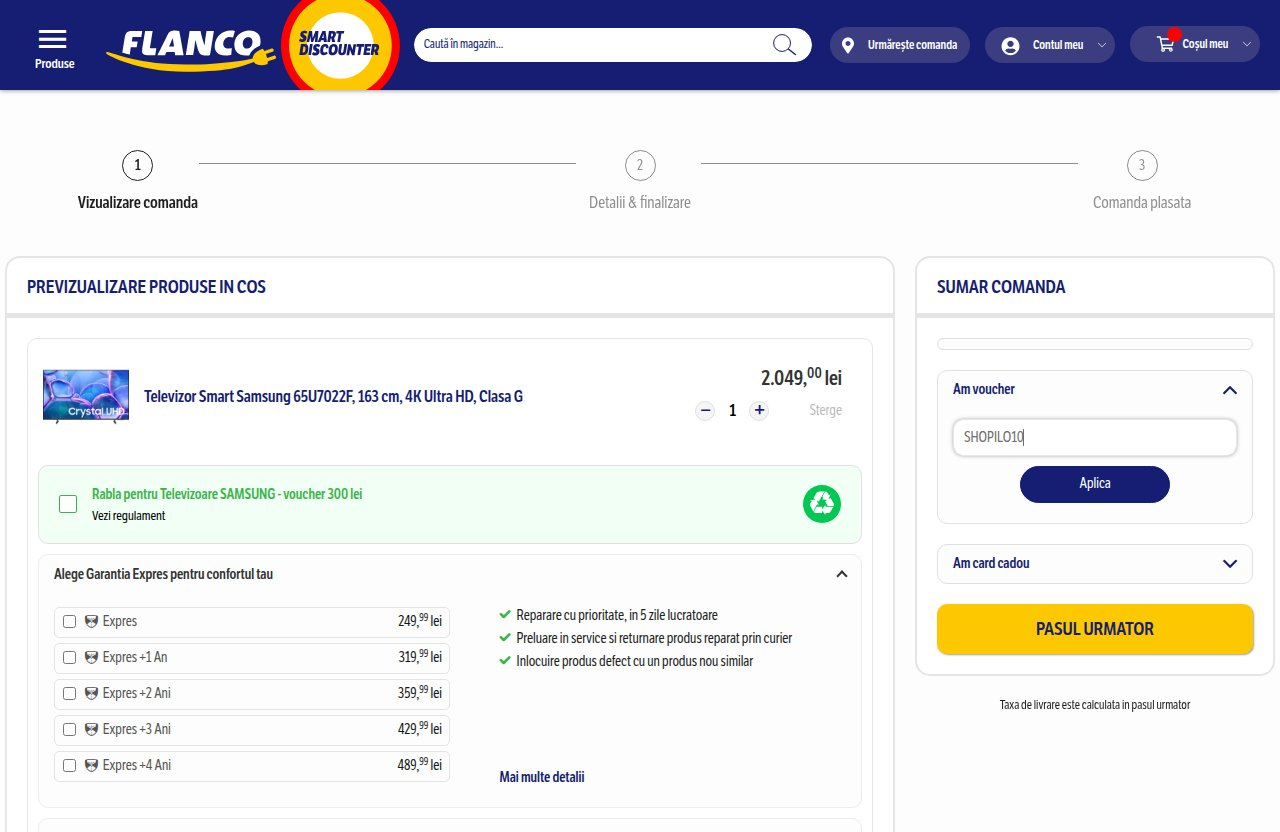Collapse the Garantia Expres section

(842, 574)
